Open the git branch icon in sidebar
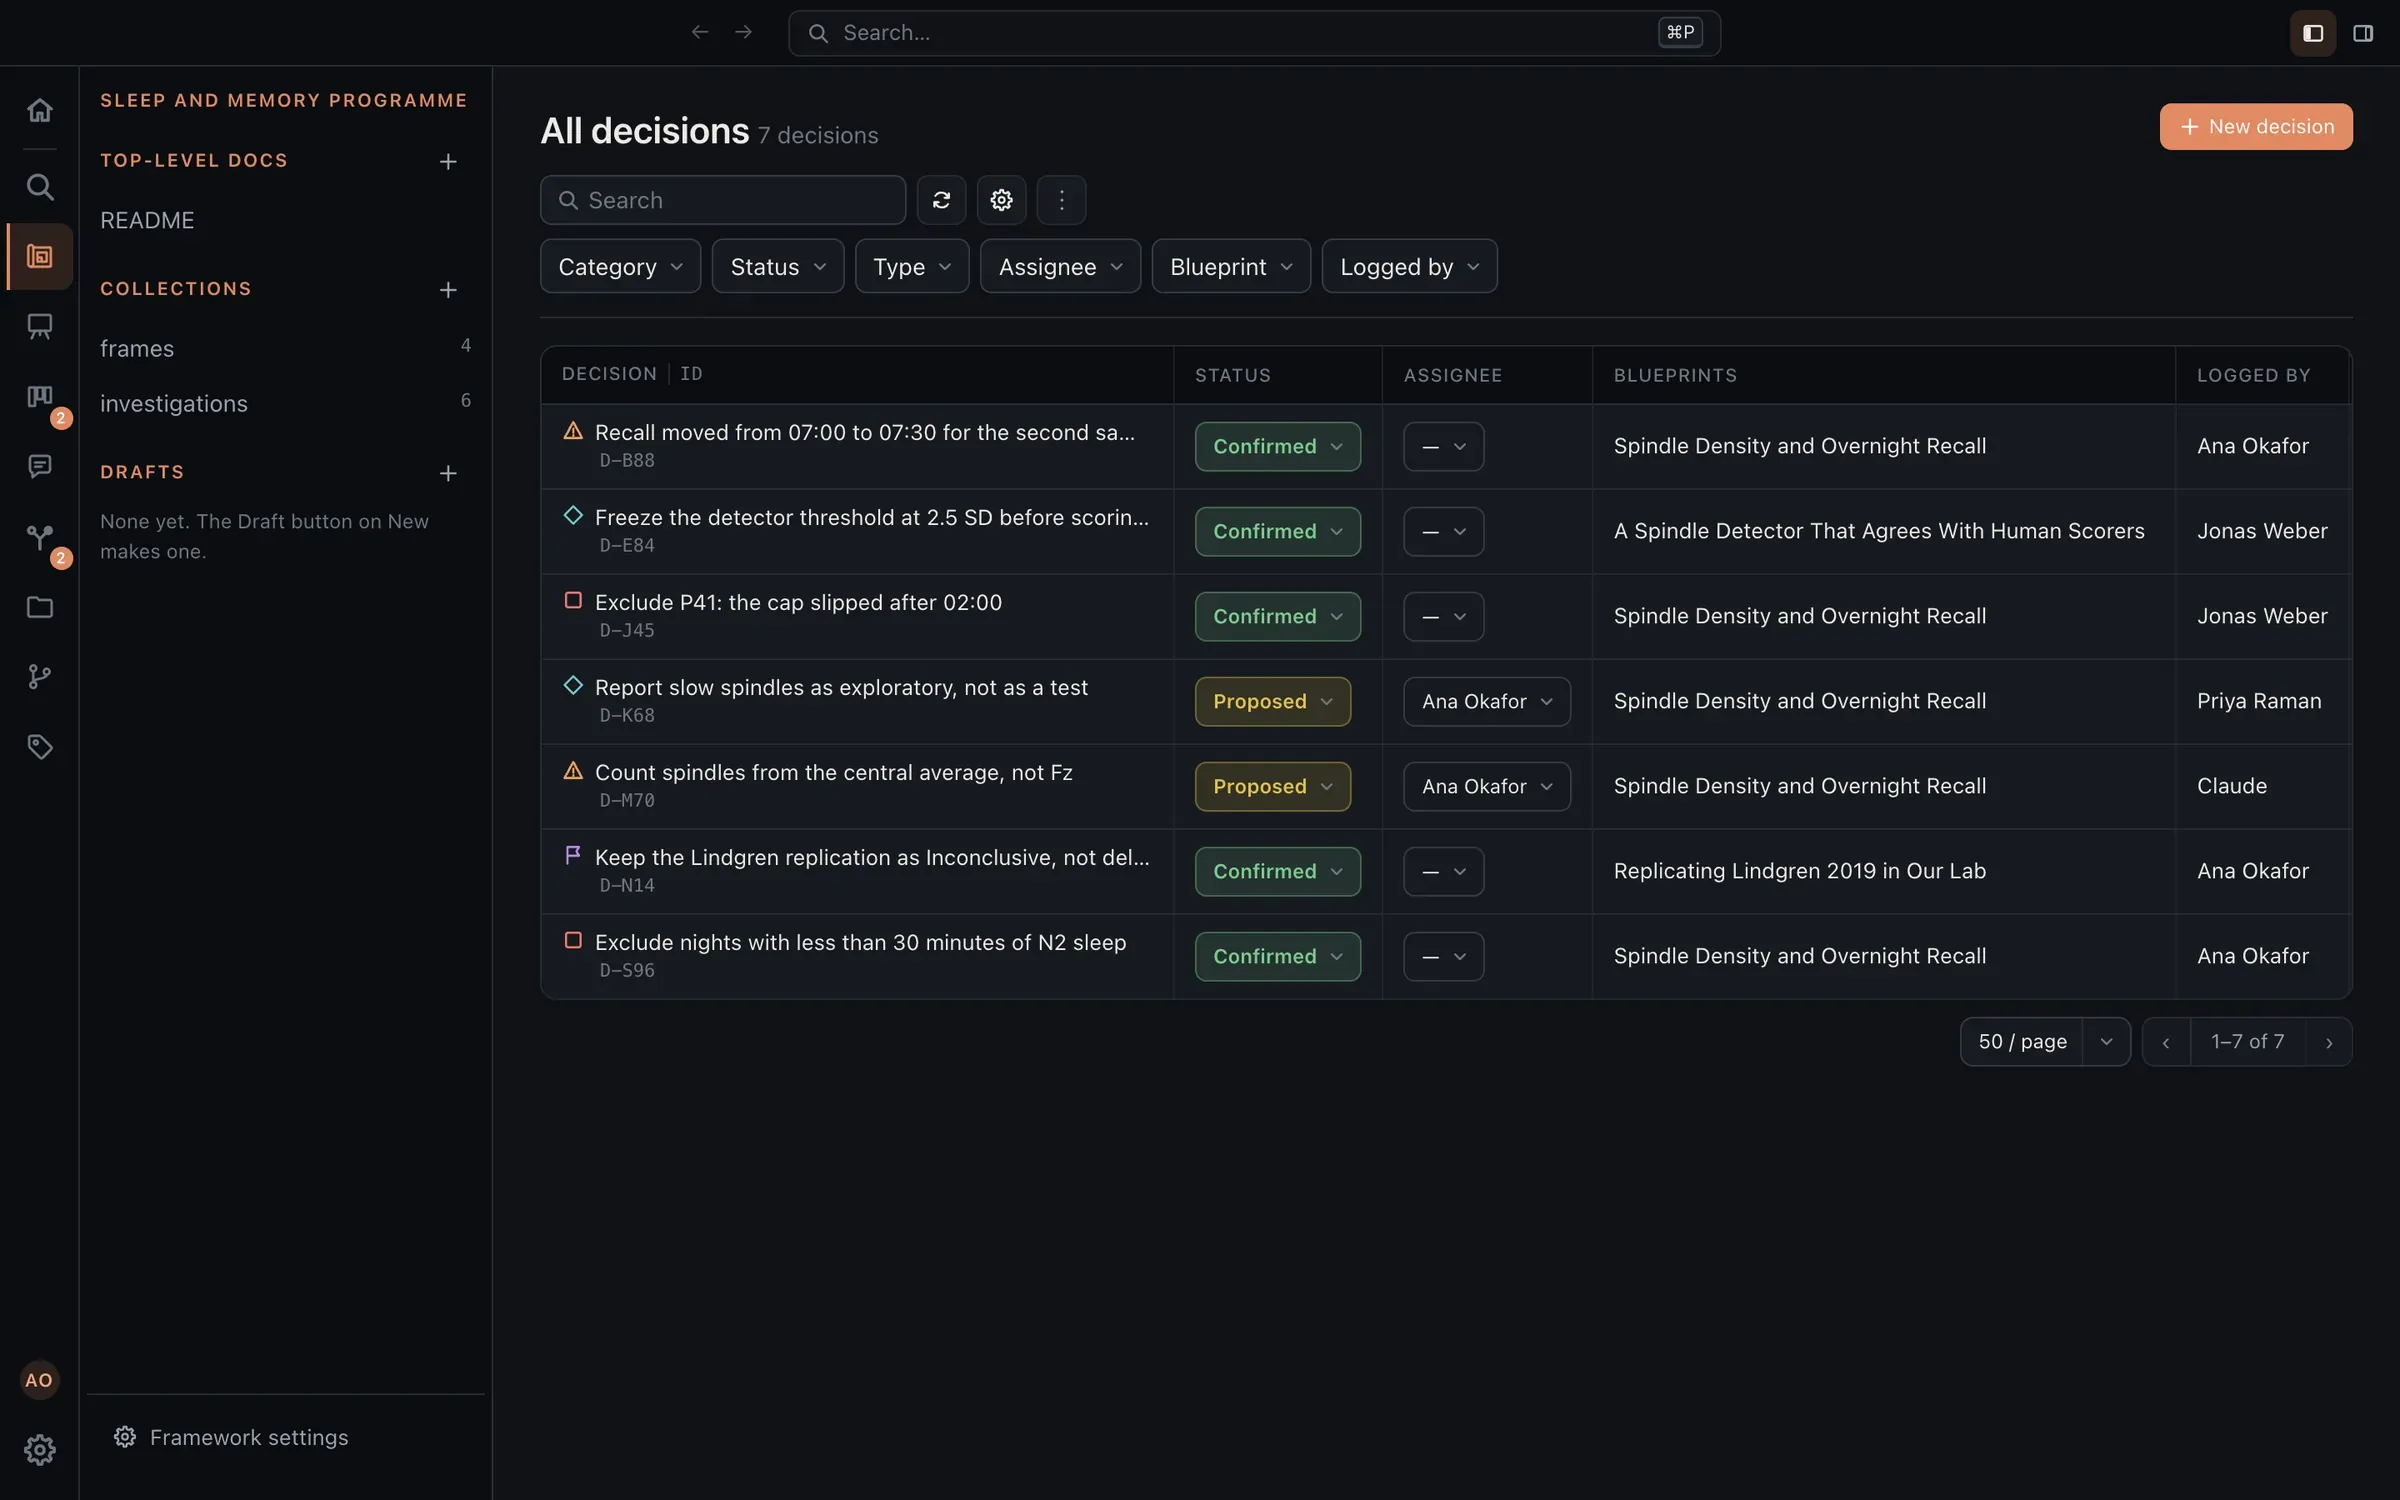The image size is (2400, 1500). [x=39, y=677]
